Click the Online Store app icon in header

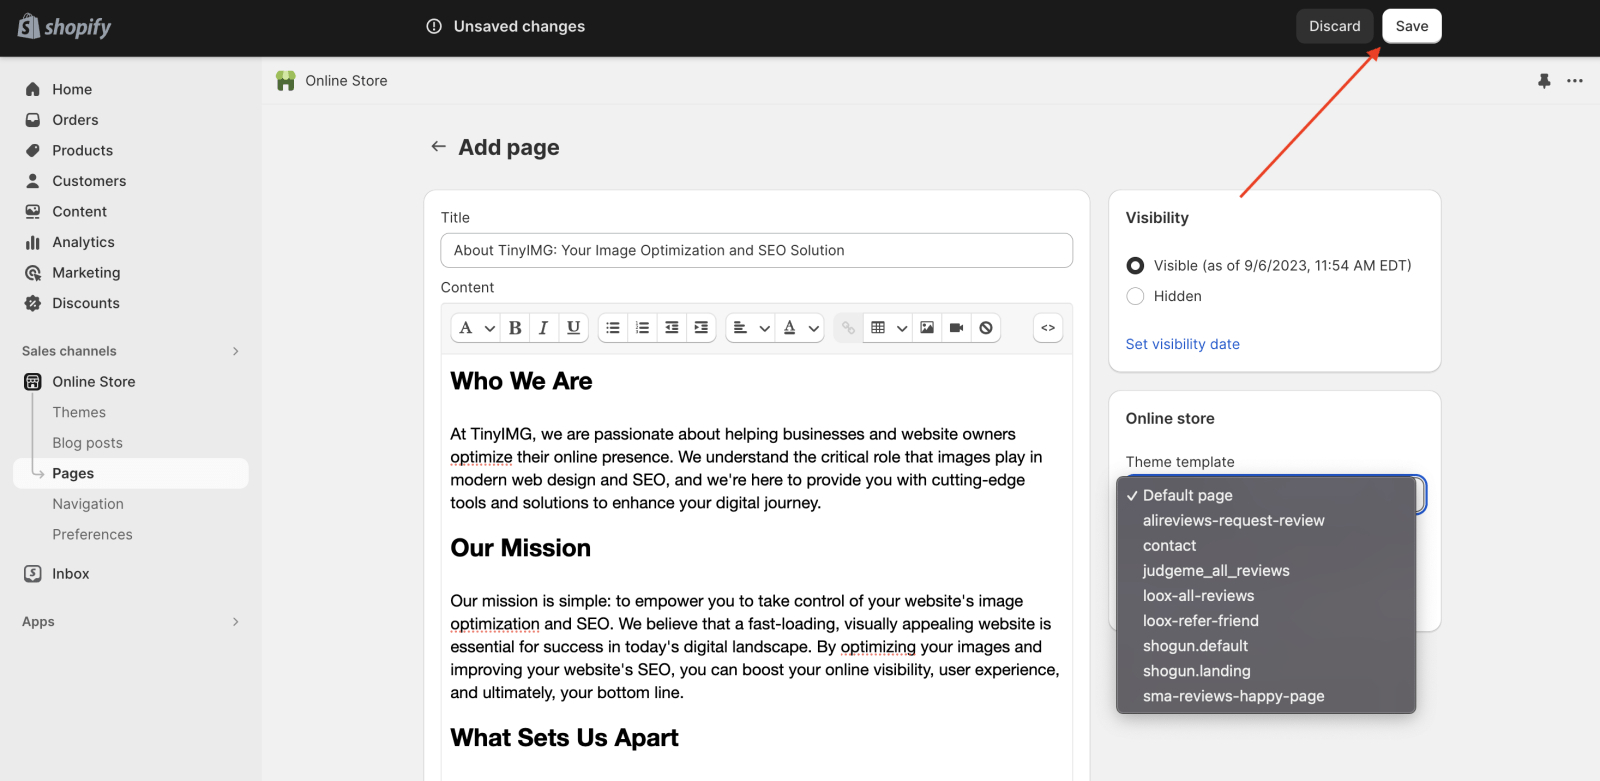[x=286, y=81]
